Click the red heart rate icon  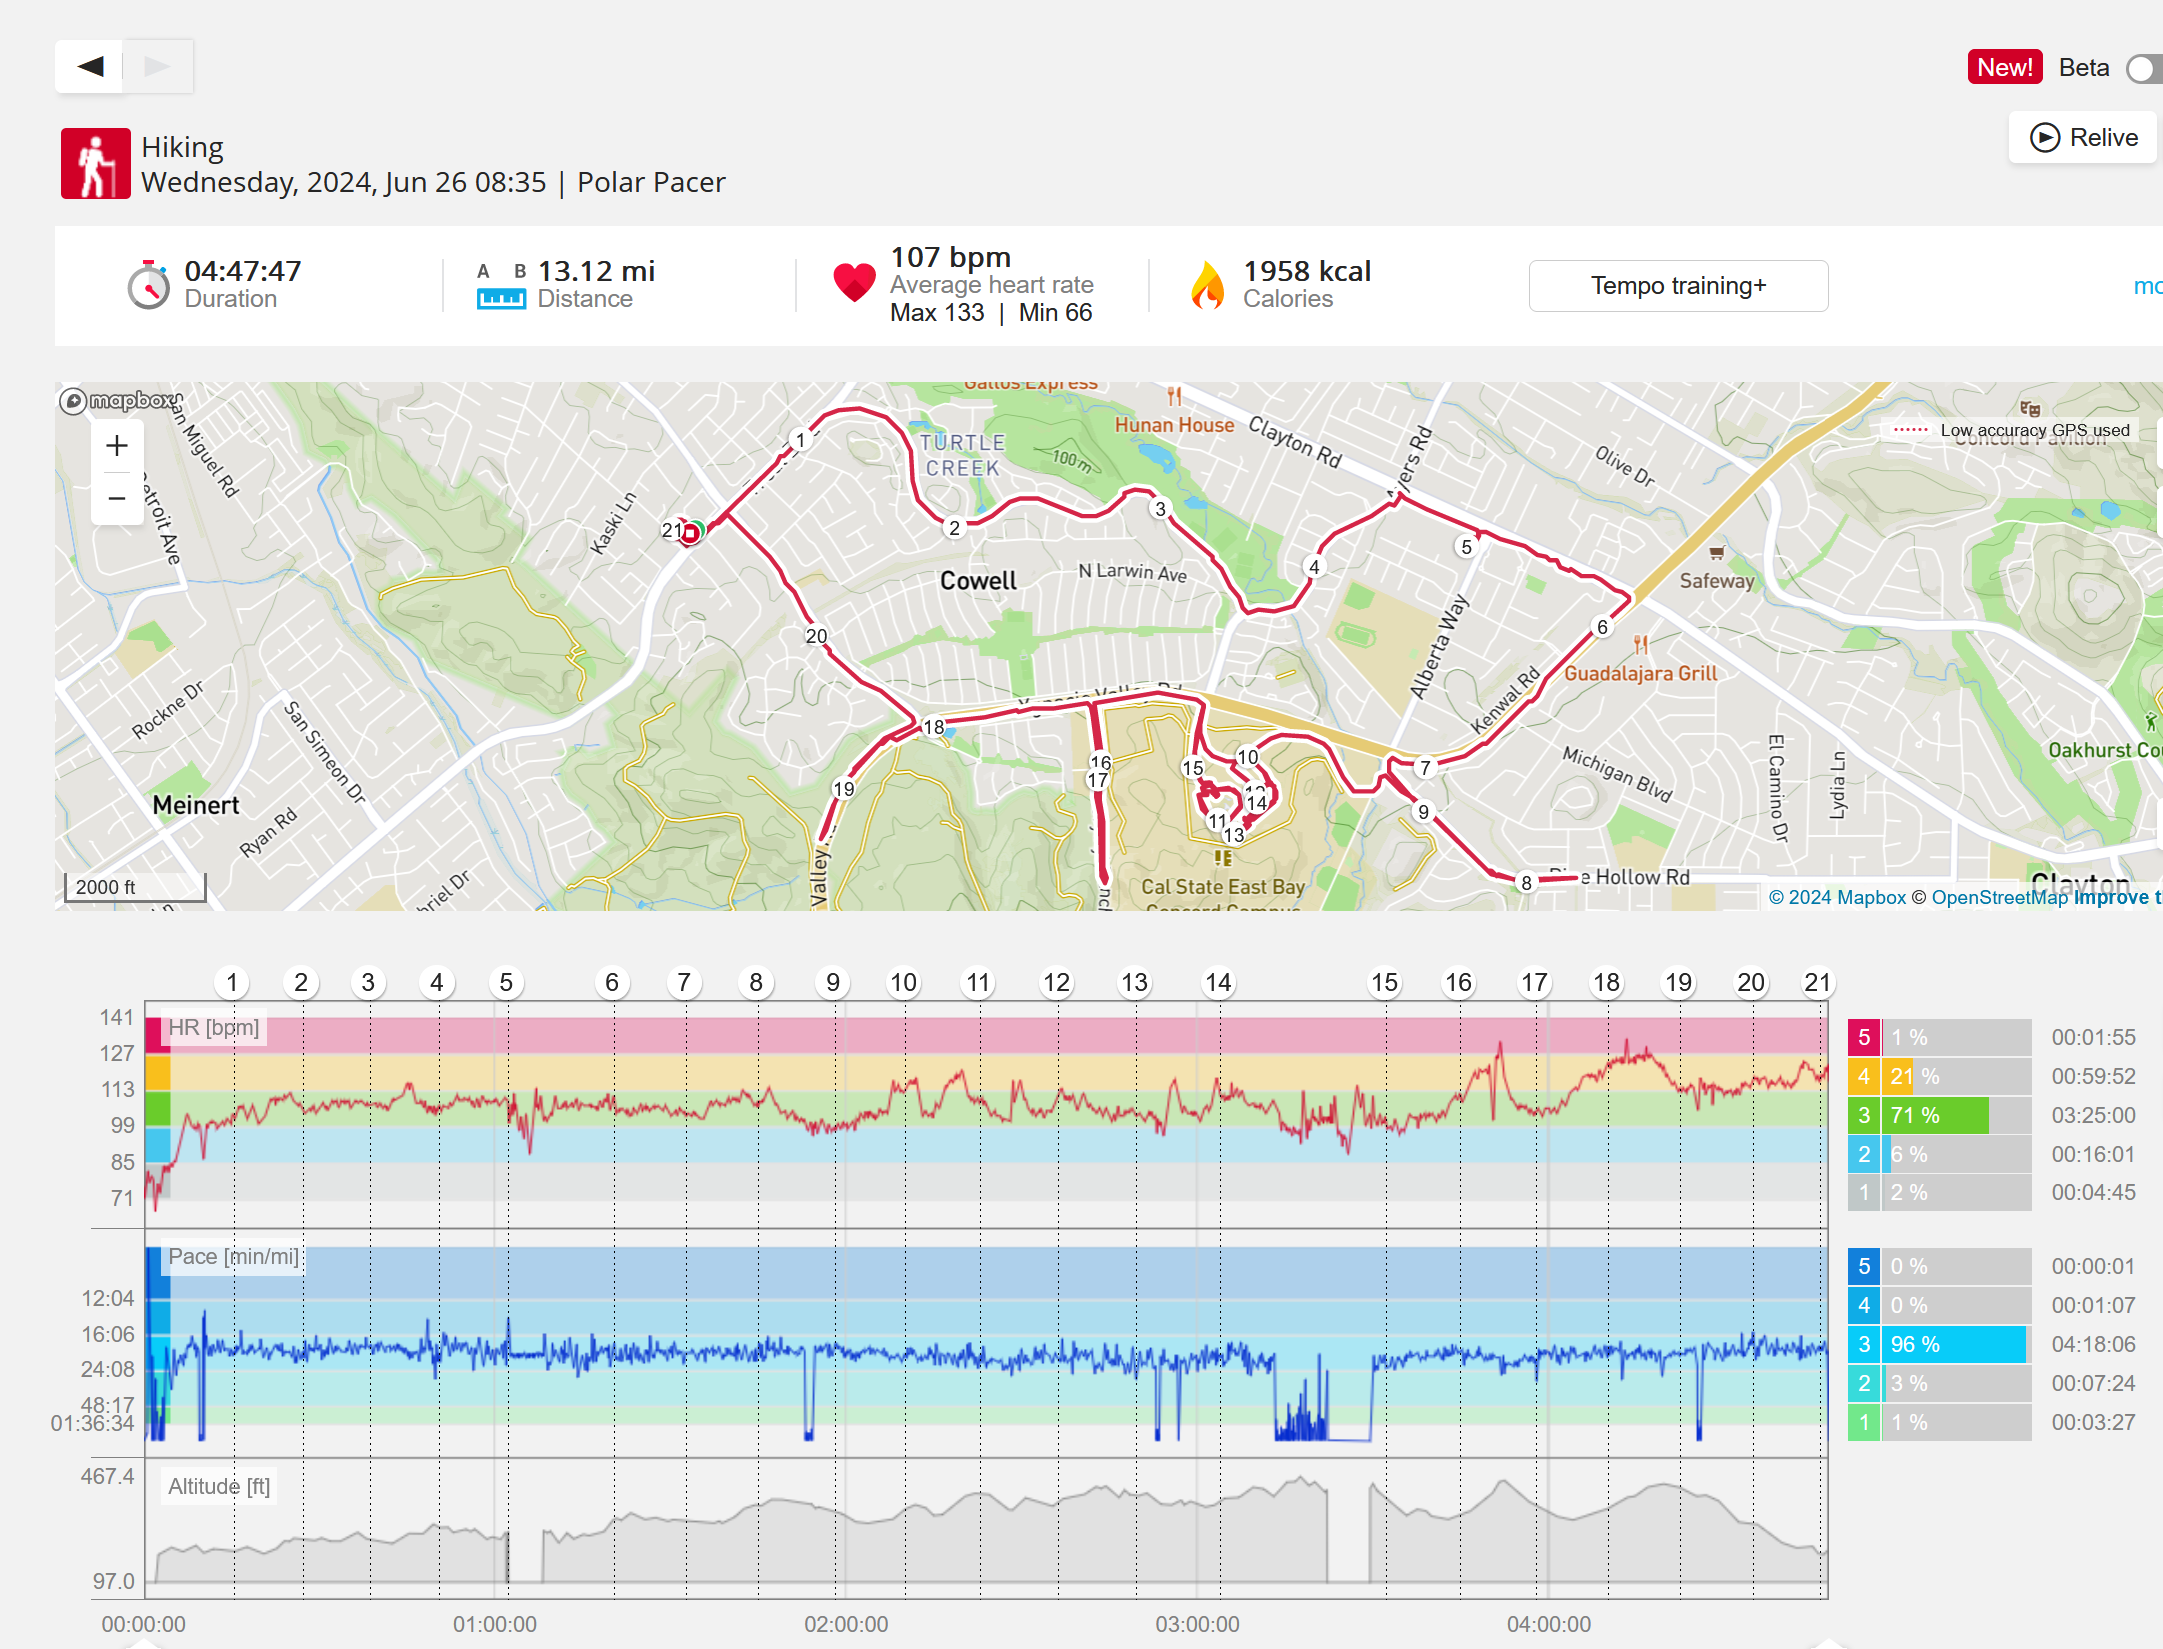(854, 283)
